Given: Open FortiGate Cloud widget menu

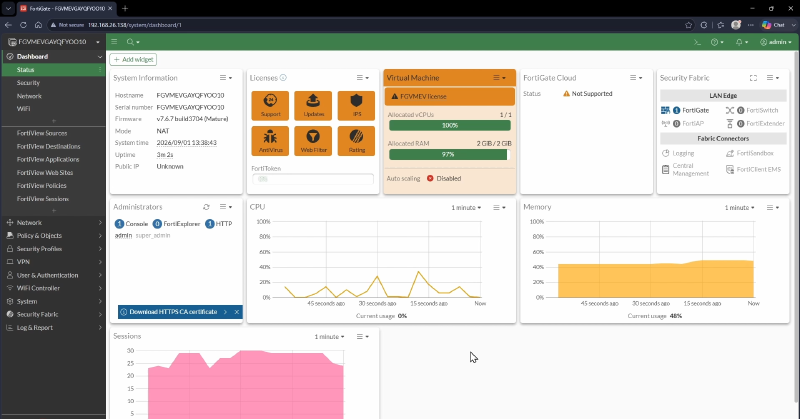Looking at the screenshot, I should (636, 78).
